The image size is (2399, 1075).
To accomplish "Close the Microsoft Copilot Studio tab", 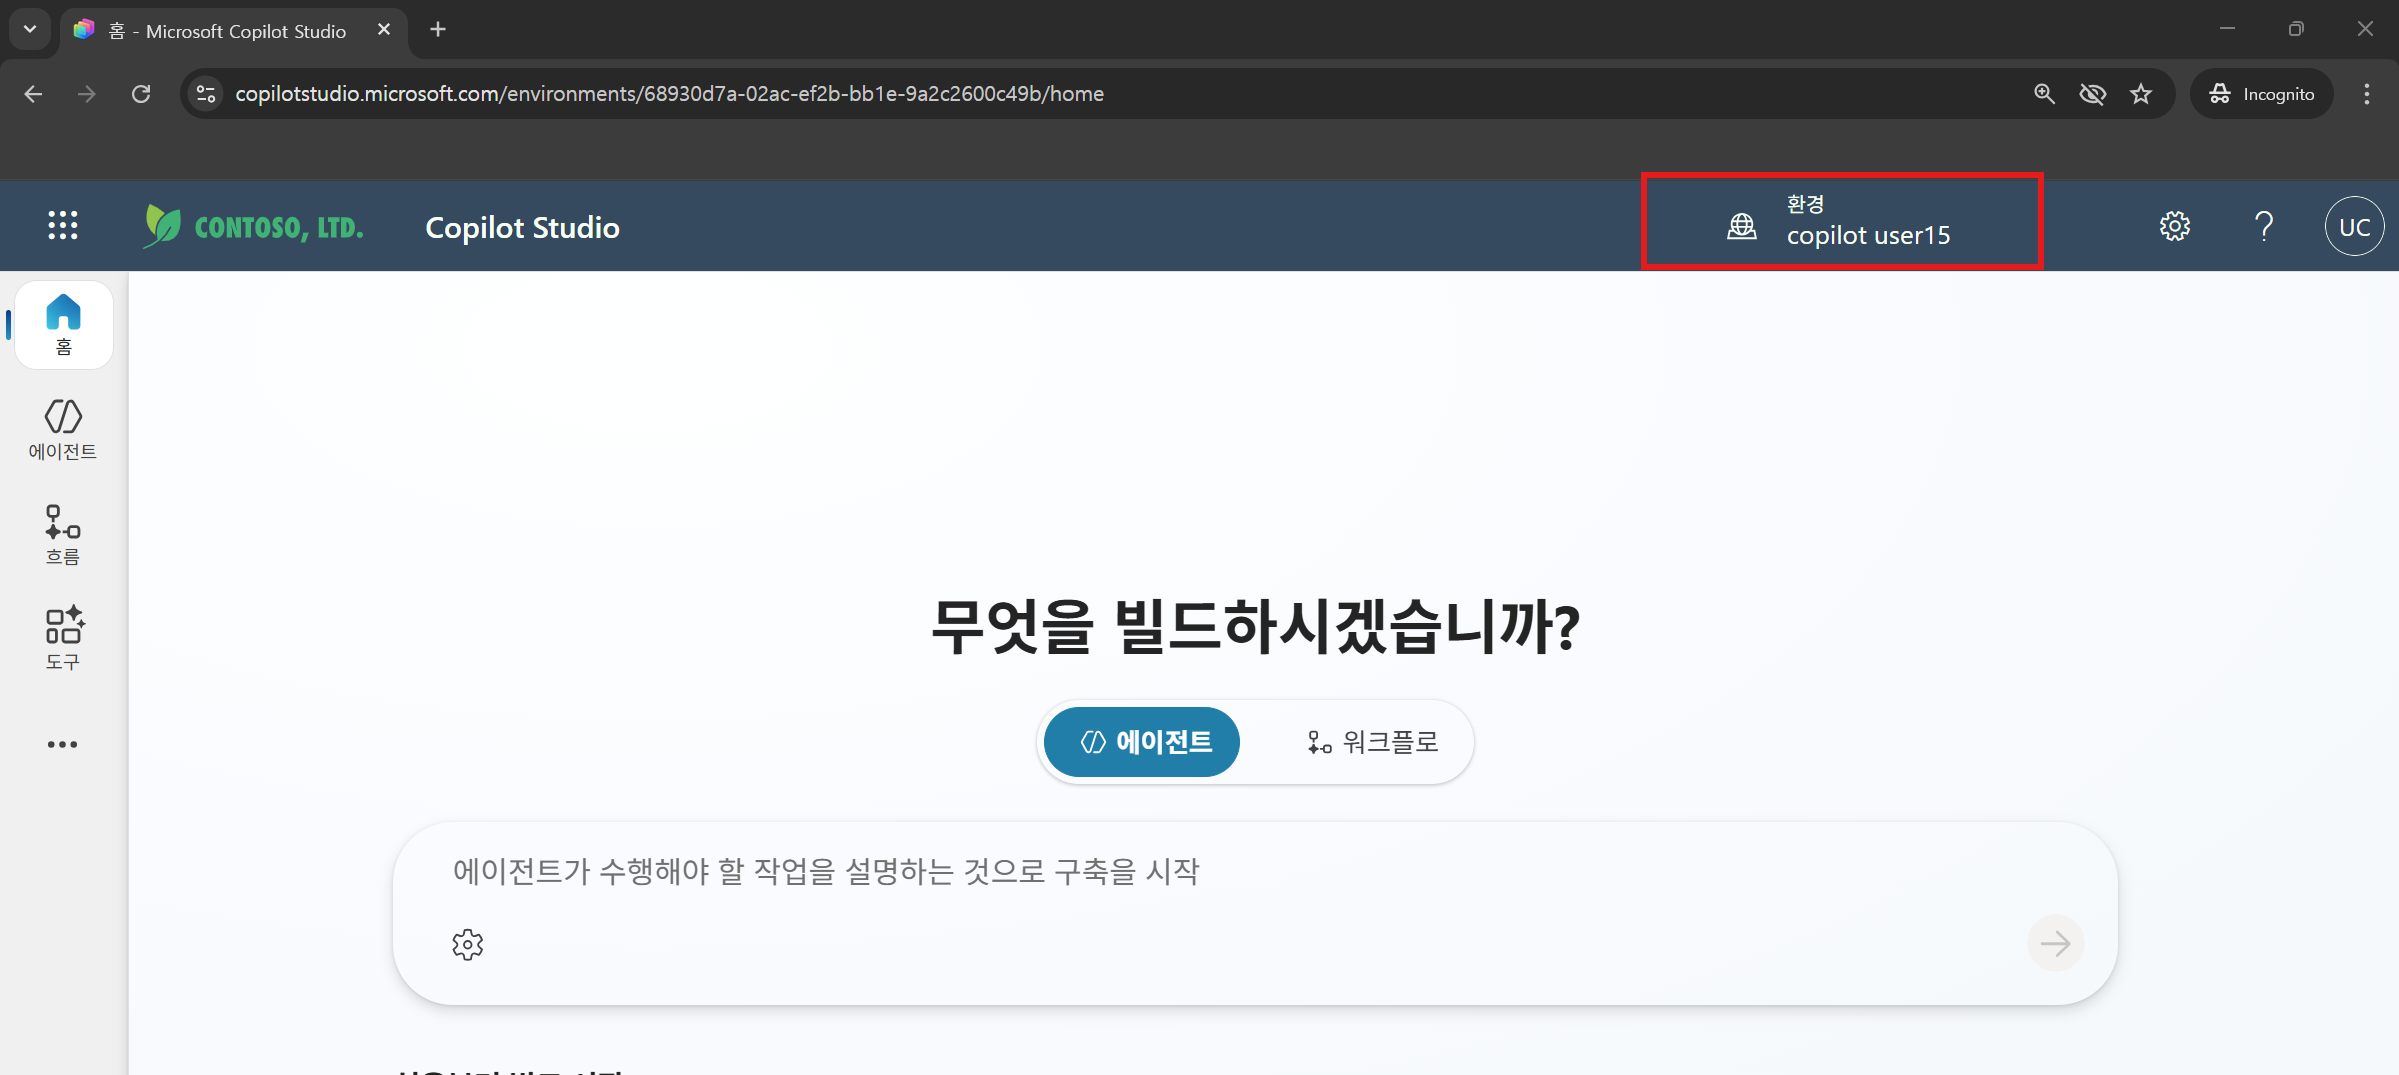I will tap(383, 30).
